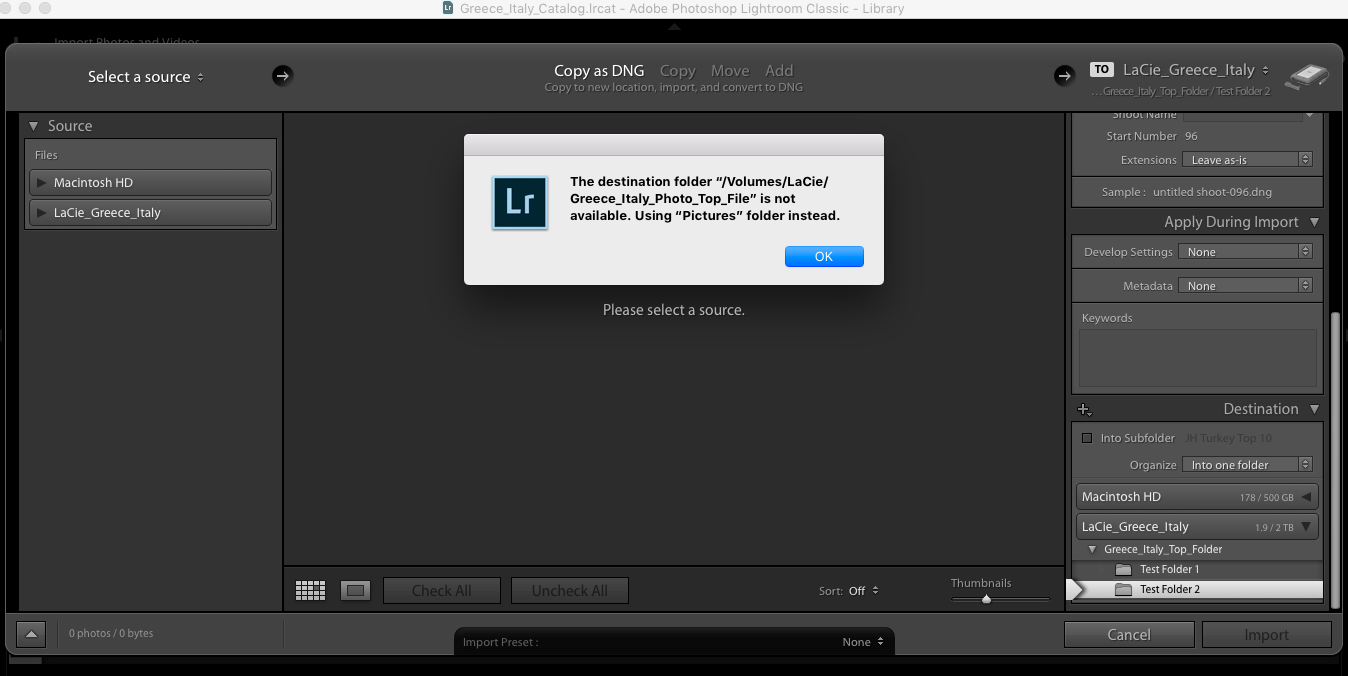Choose the Move import mode

tap(730, 71)
